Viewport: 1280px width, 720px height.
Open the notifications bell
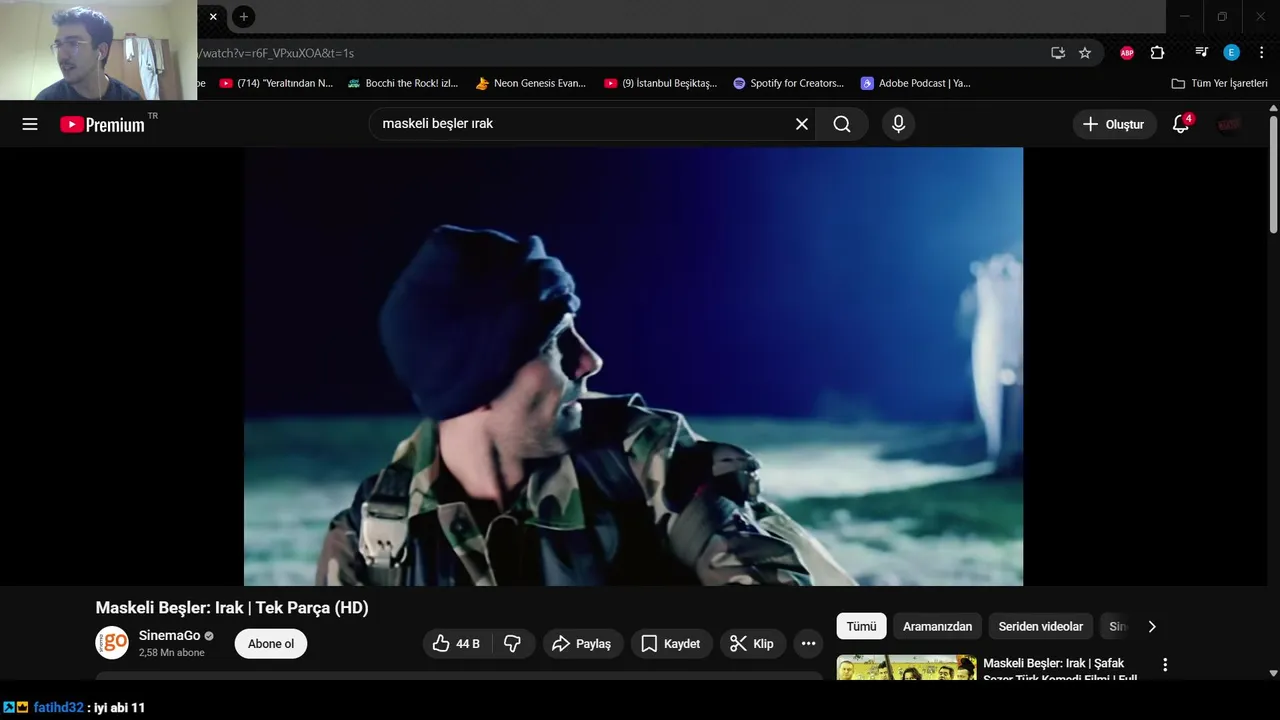point(1181,124)
